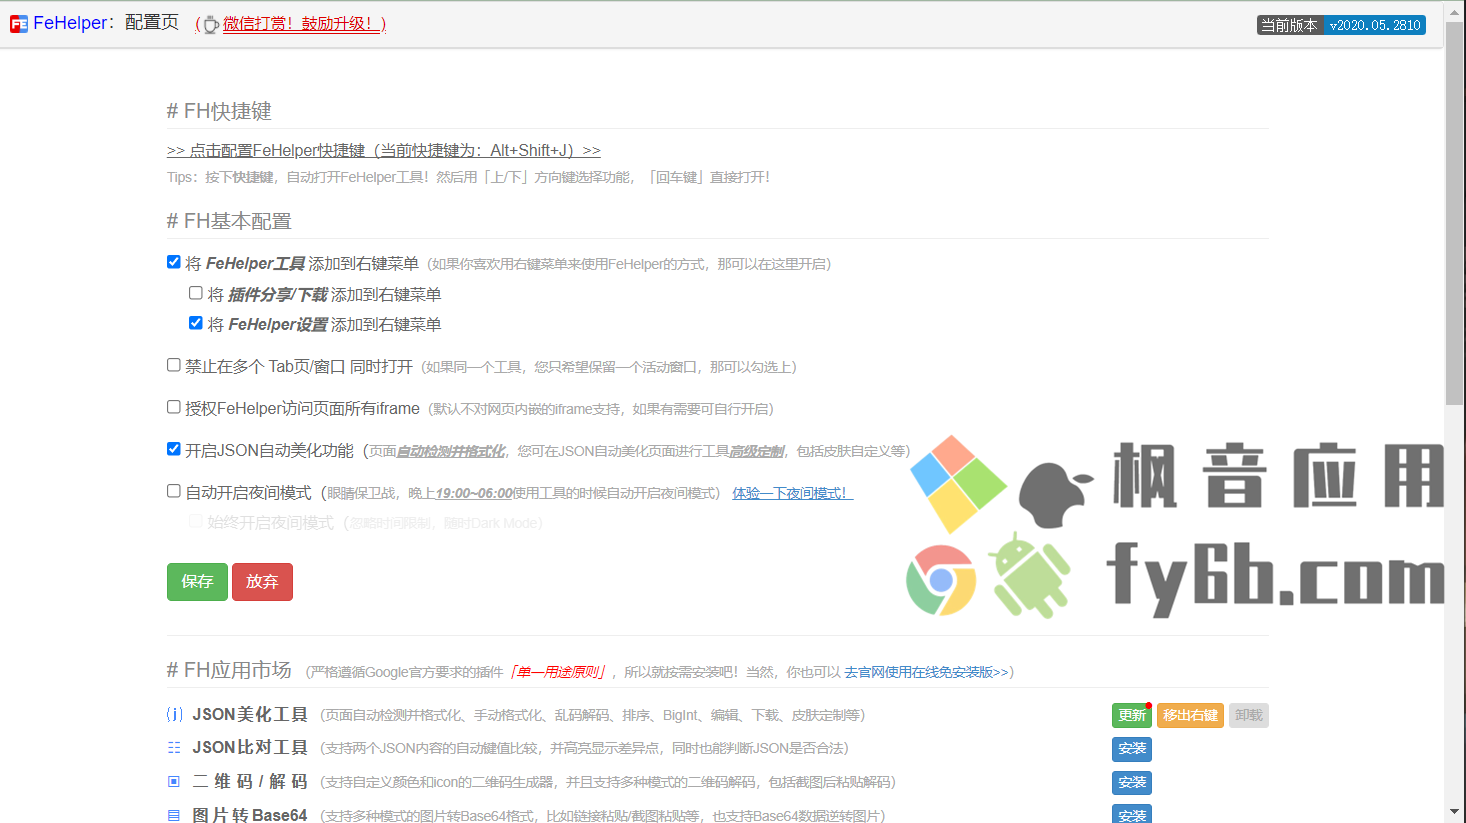Open the 体验一下夜间模式！ link

[x=792, y=493]
